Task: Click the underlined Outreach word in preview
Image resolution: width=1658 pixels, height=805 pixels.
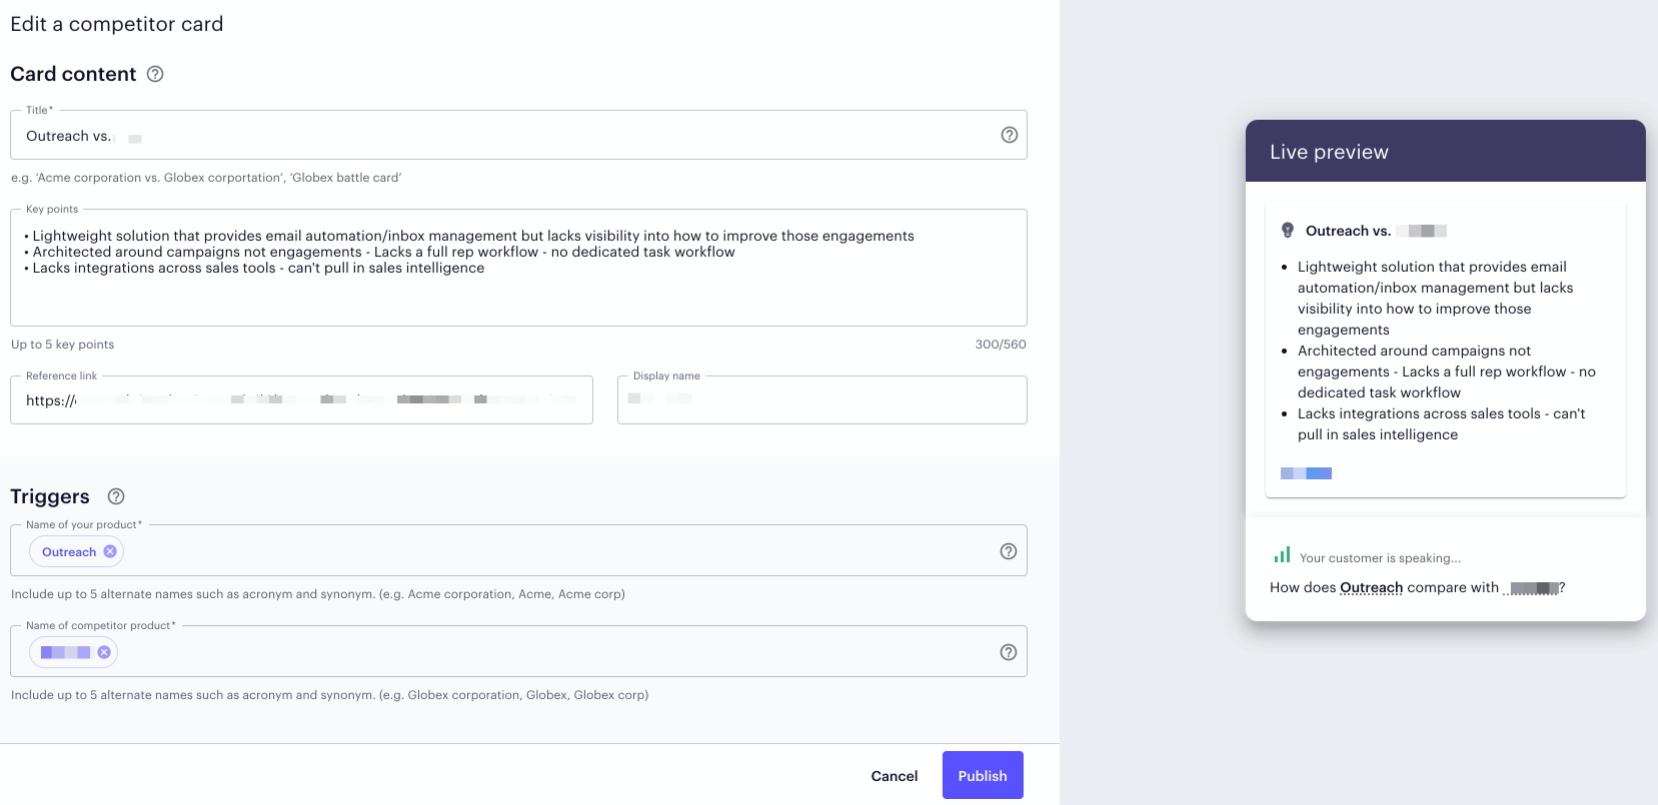Action: pos(1371,588)
